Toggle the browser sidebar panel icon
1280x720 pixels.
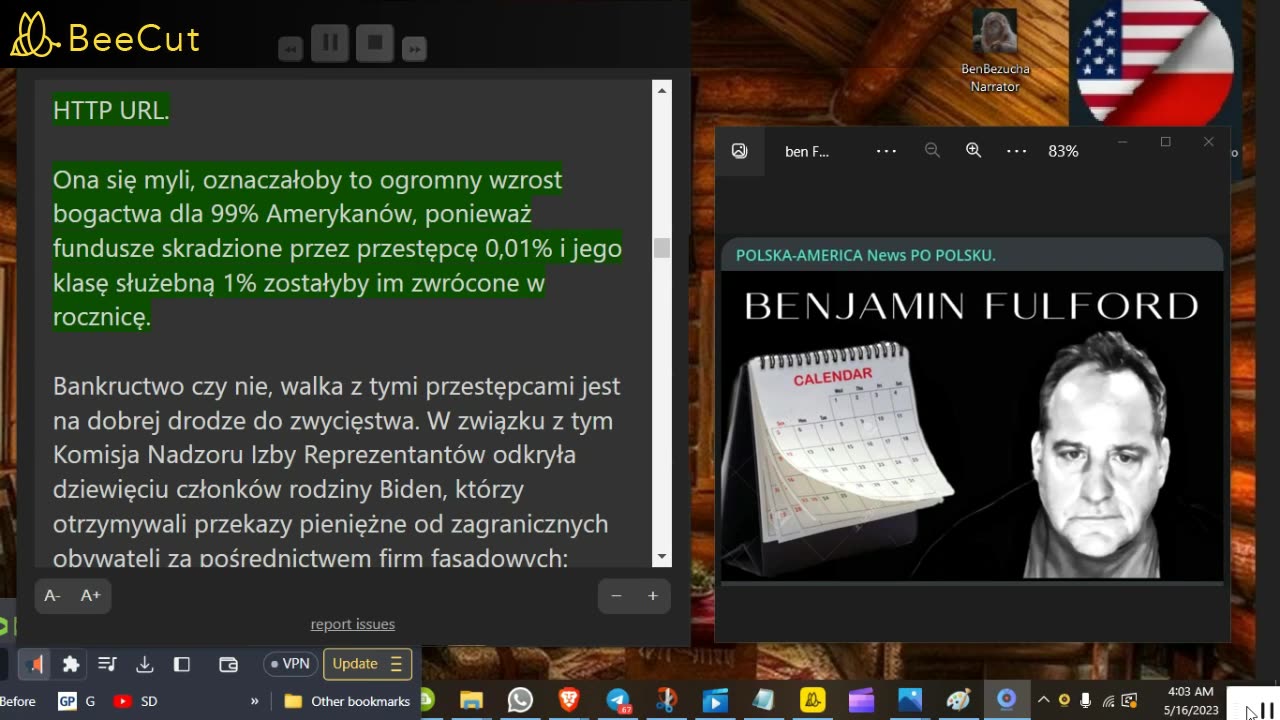click(x=182, y=664)
